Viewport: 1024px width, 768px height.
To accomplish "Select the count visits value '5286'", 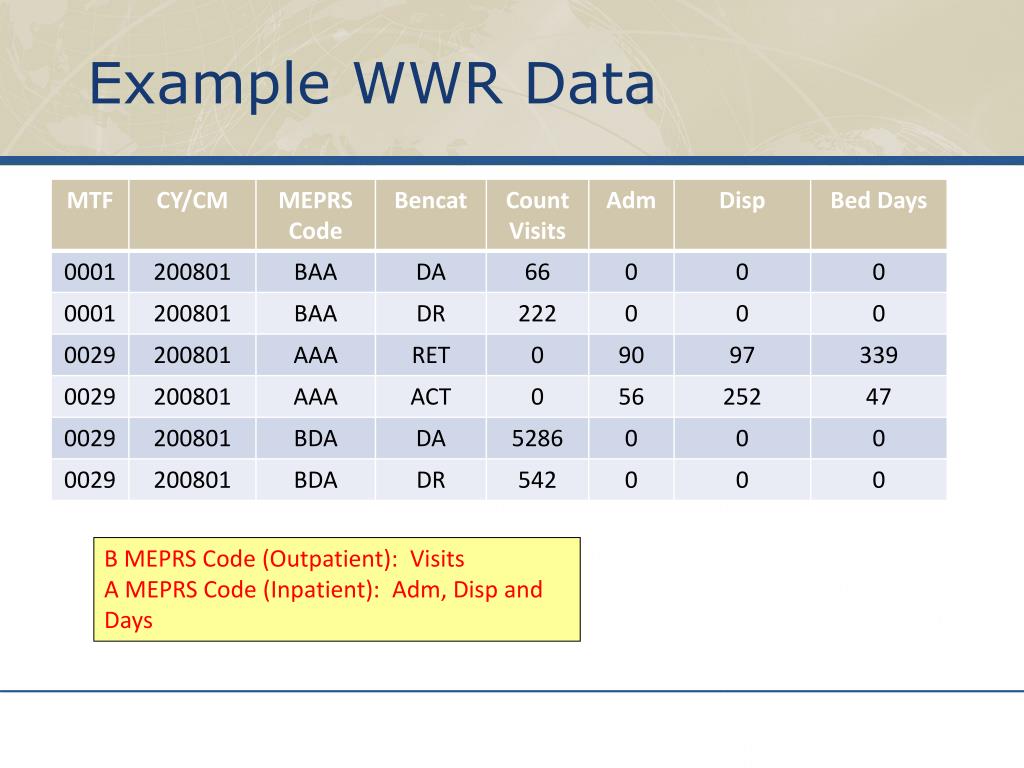I will (x=537, y=438).
